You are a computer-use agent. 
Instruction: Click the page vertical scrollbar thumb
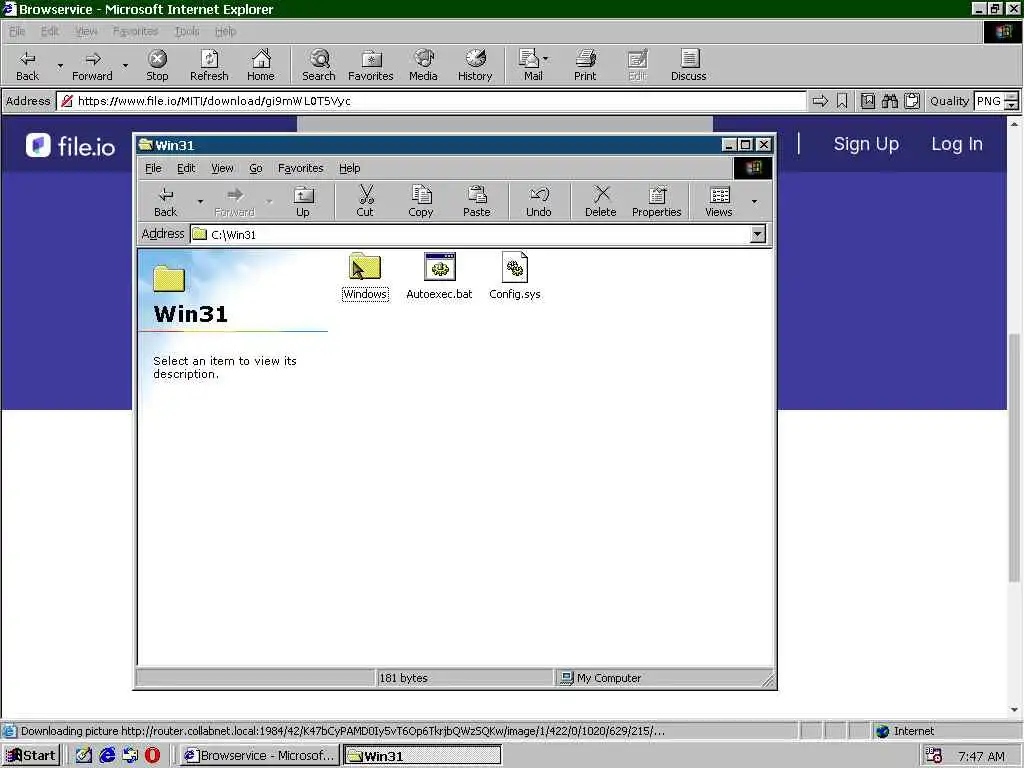[x=1014, y=457]
